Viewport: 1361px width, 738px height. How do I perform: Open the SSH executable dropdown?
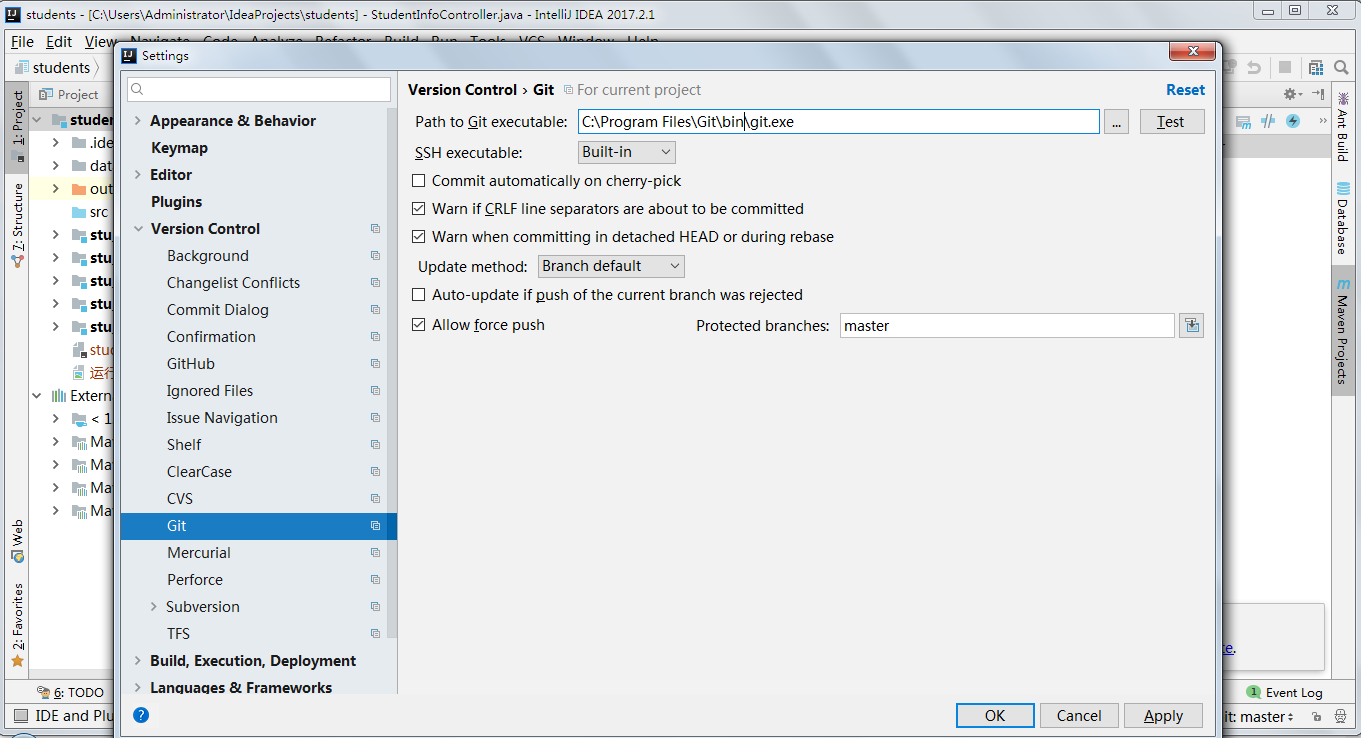(x=627, y=152)
